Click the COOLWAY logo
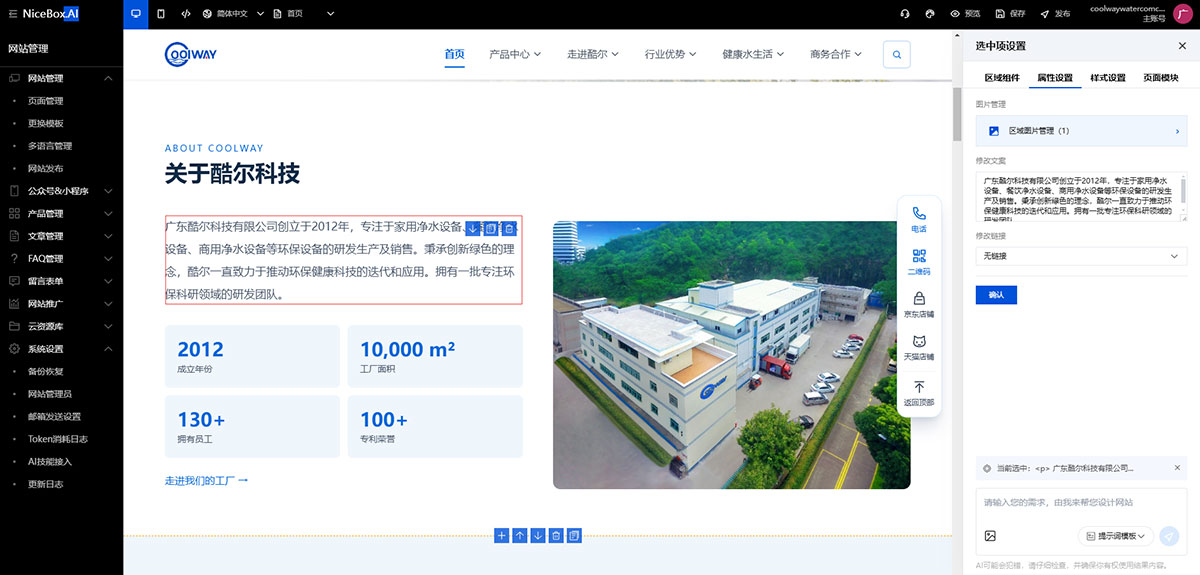This screenshot has height=575, width=1200. [x=191, y=54]
